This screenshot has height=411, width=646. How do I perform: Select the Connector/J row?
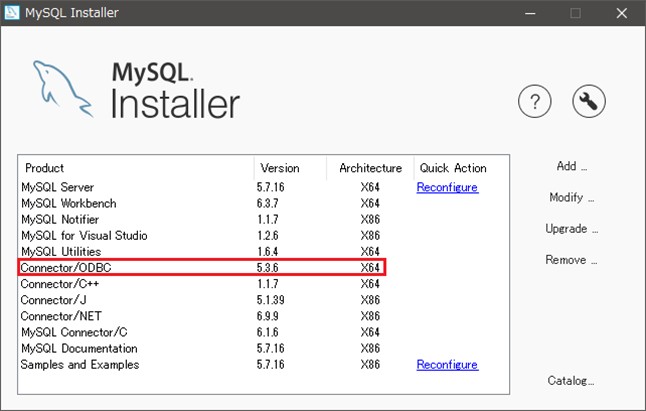click(x=263, y=300)
